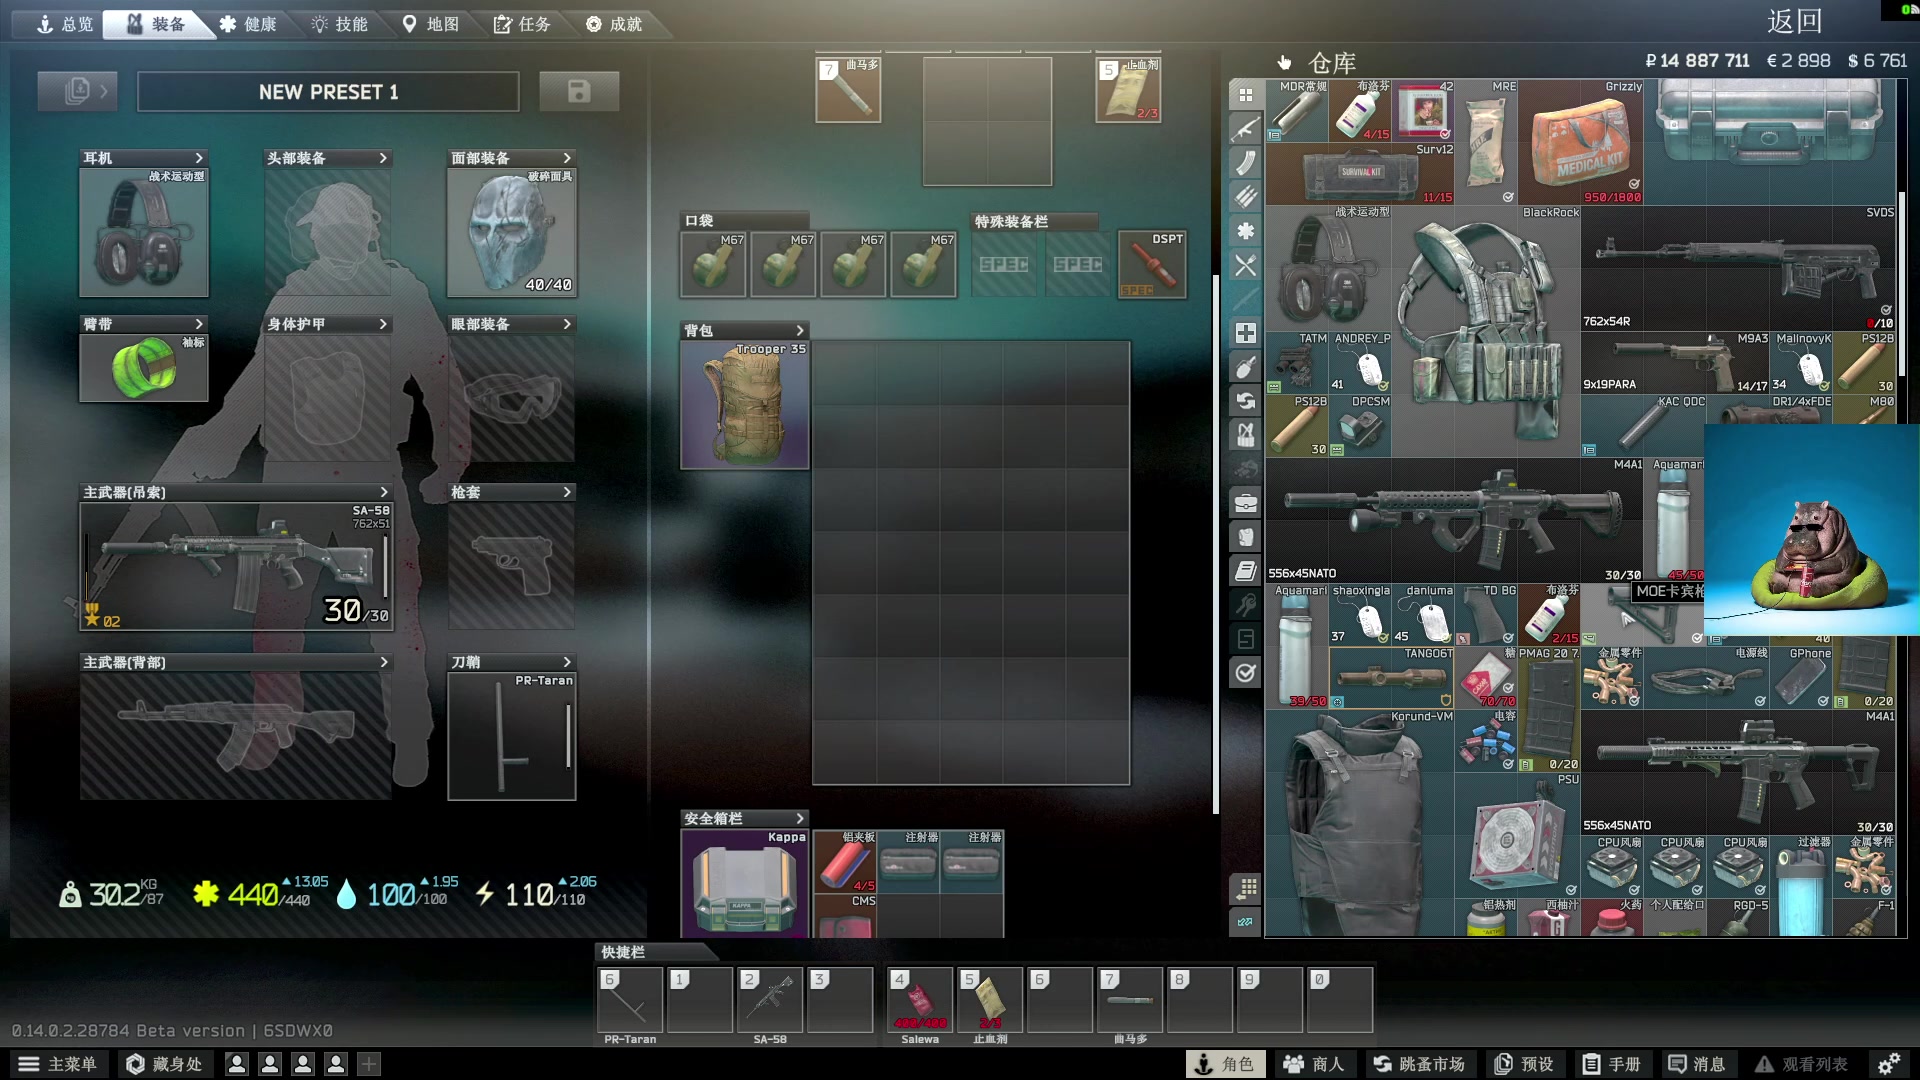Screen dimensions: 1920x1080
Task: Expand the 耳机 headset slot chevron
Action: (x=199, y=158)
